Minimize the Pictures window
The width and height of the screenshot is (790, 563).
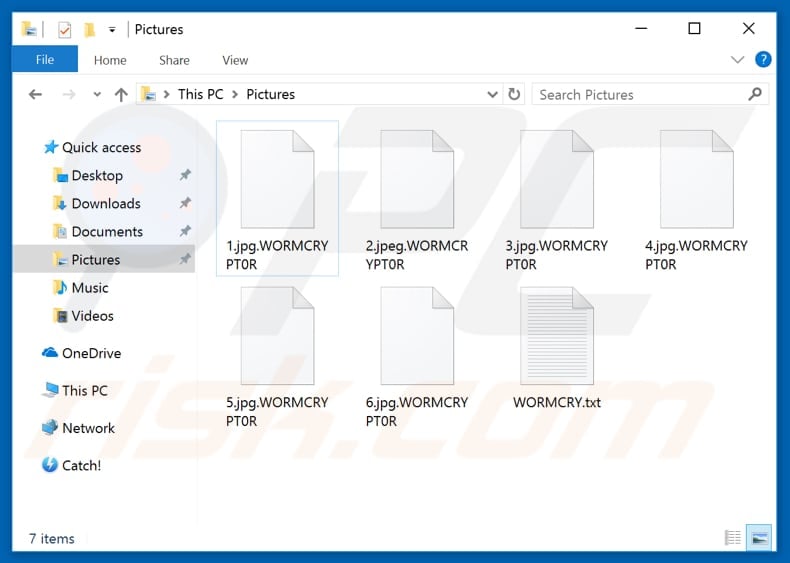click(x=641, y=29)
